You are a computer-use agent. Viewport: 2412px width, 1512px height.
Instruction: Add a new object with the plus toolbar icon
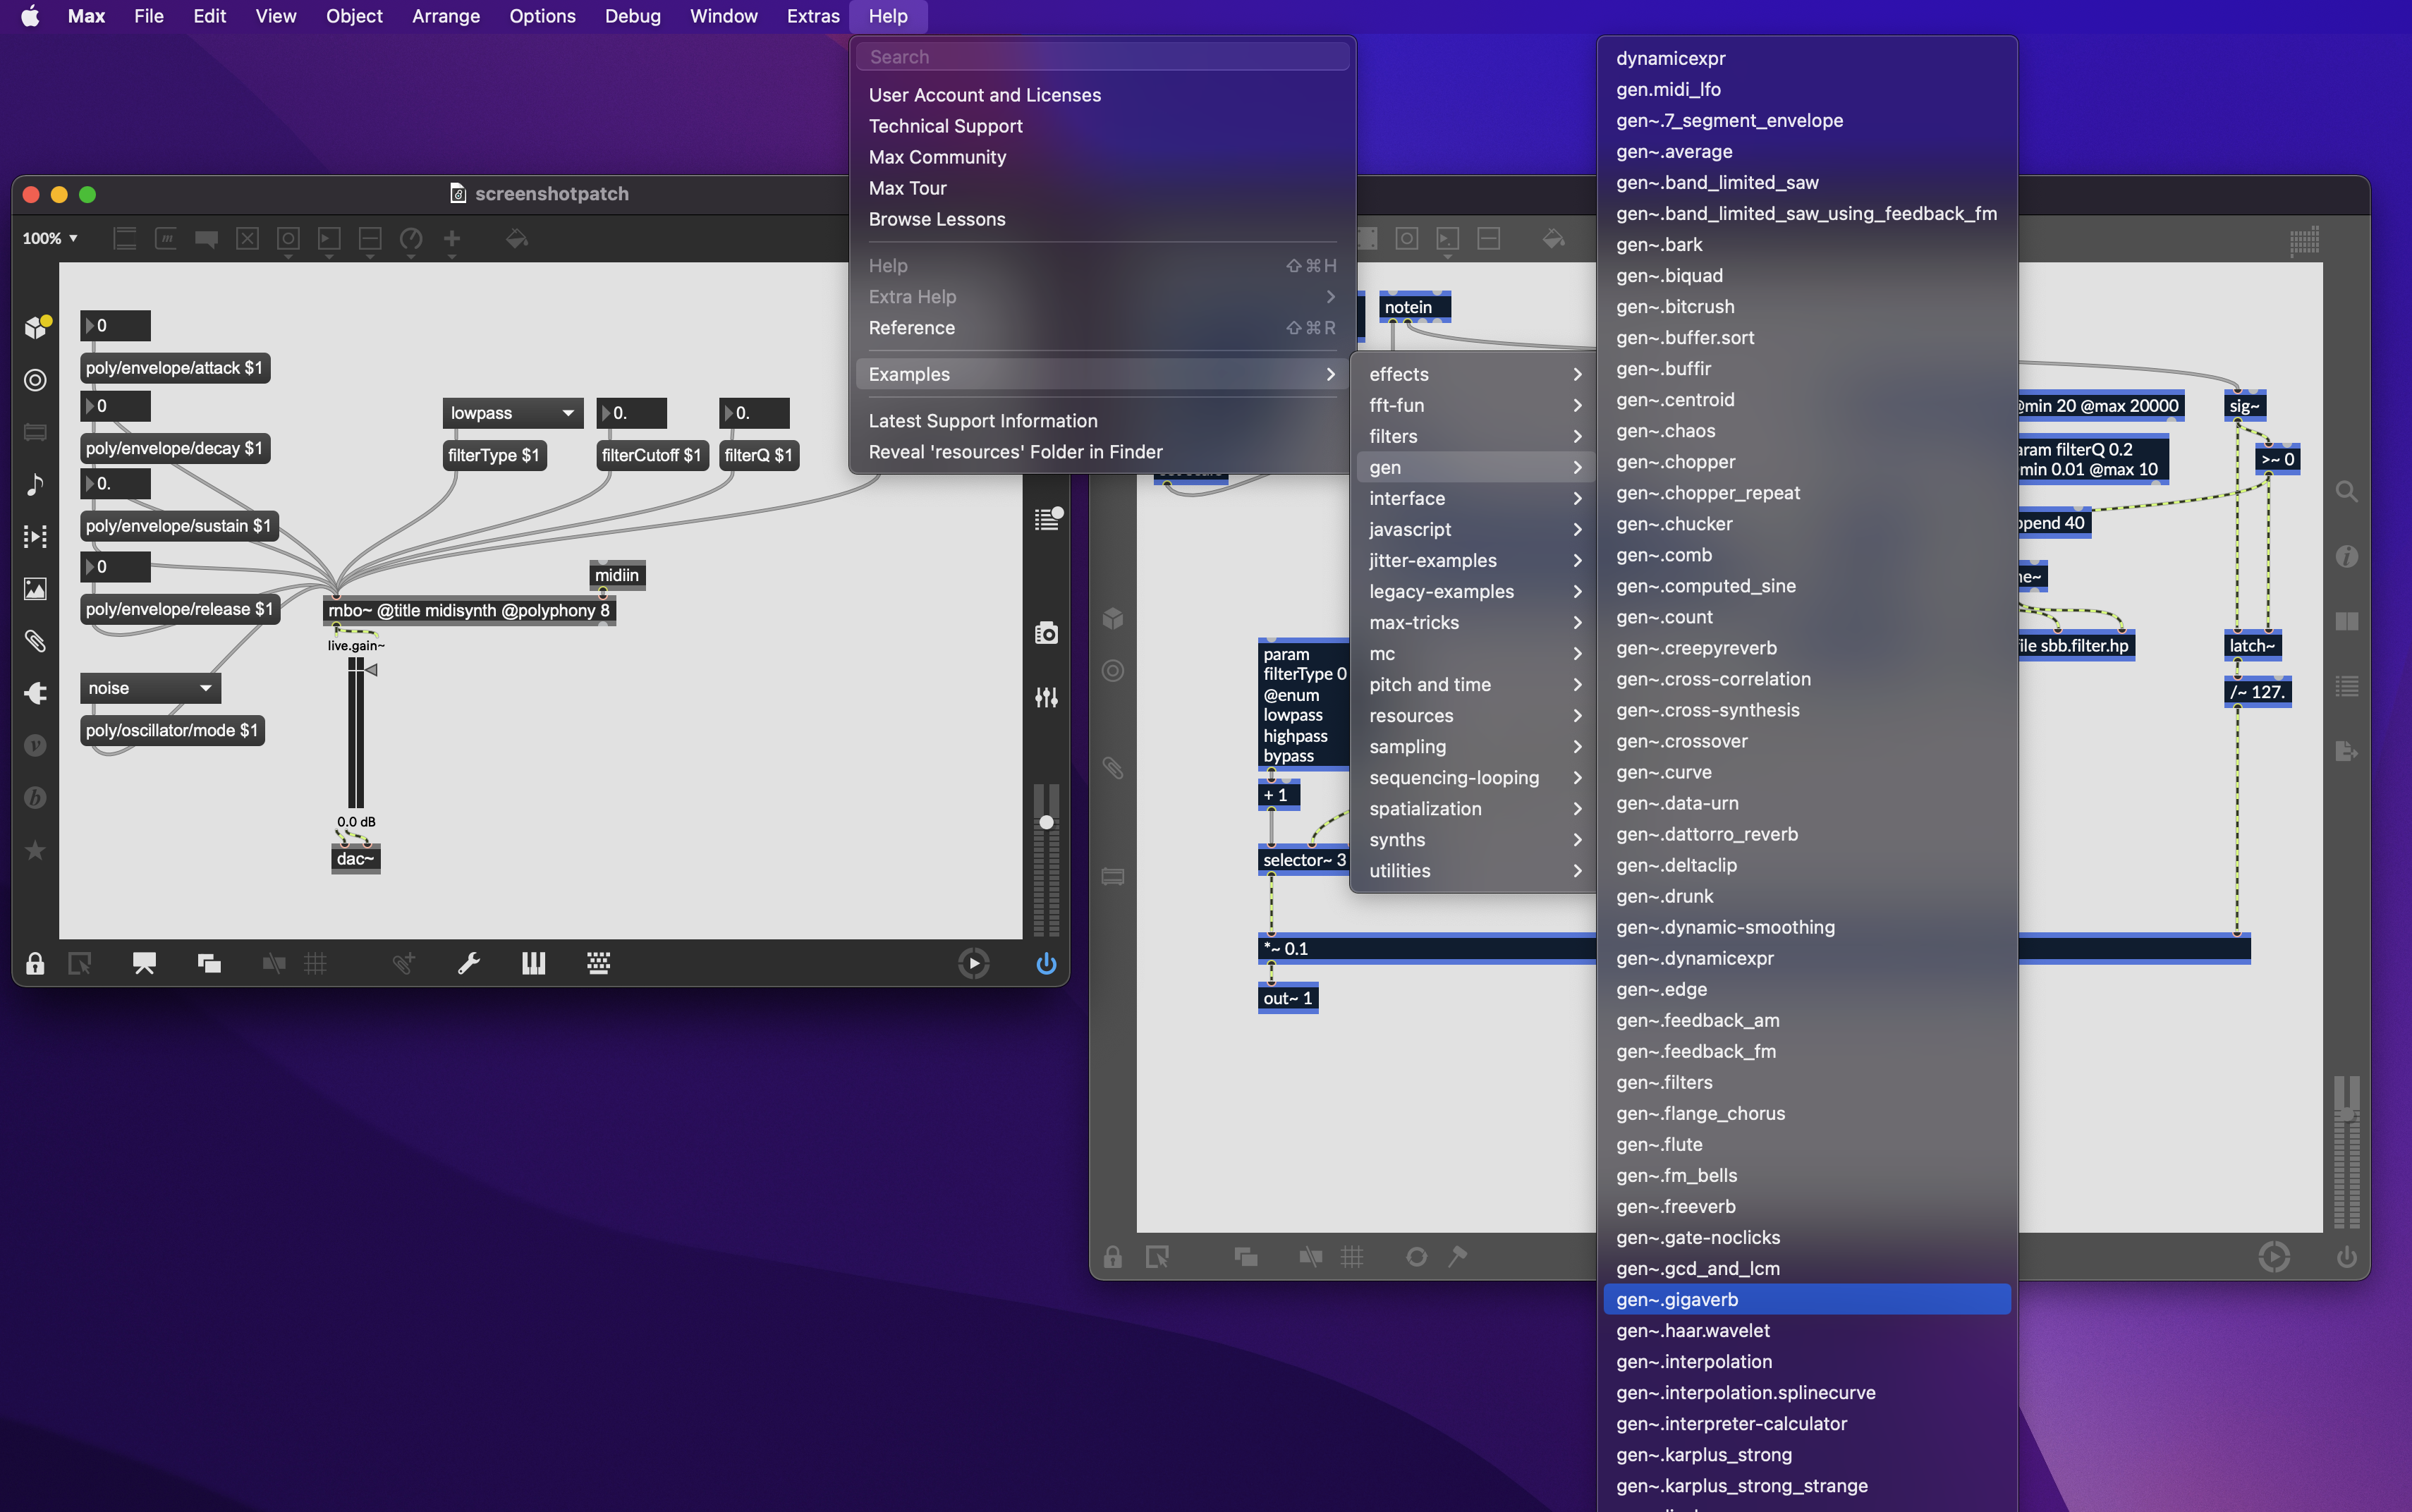[x=452, y=239]
